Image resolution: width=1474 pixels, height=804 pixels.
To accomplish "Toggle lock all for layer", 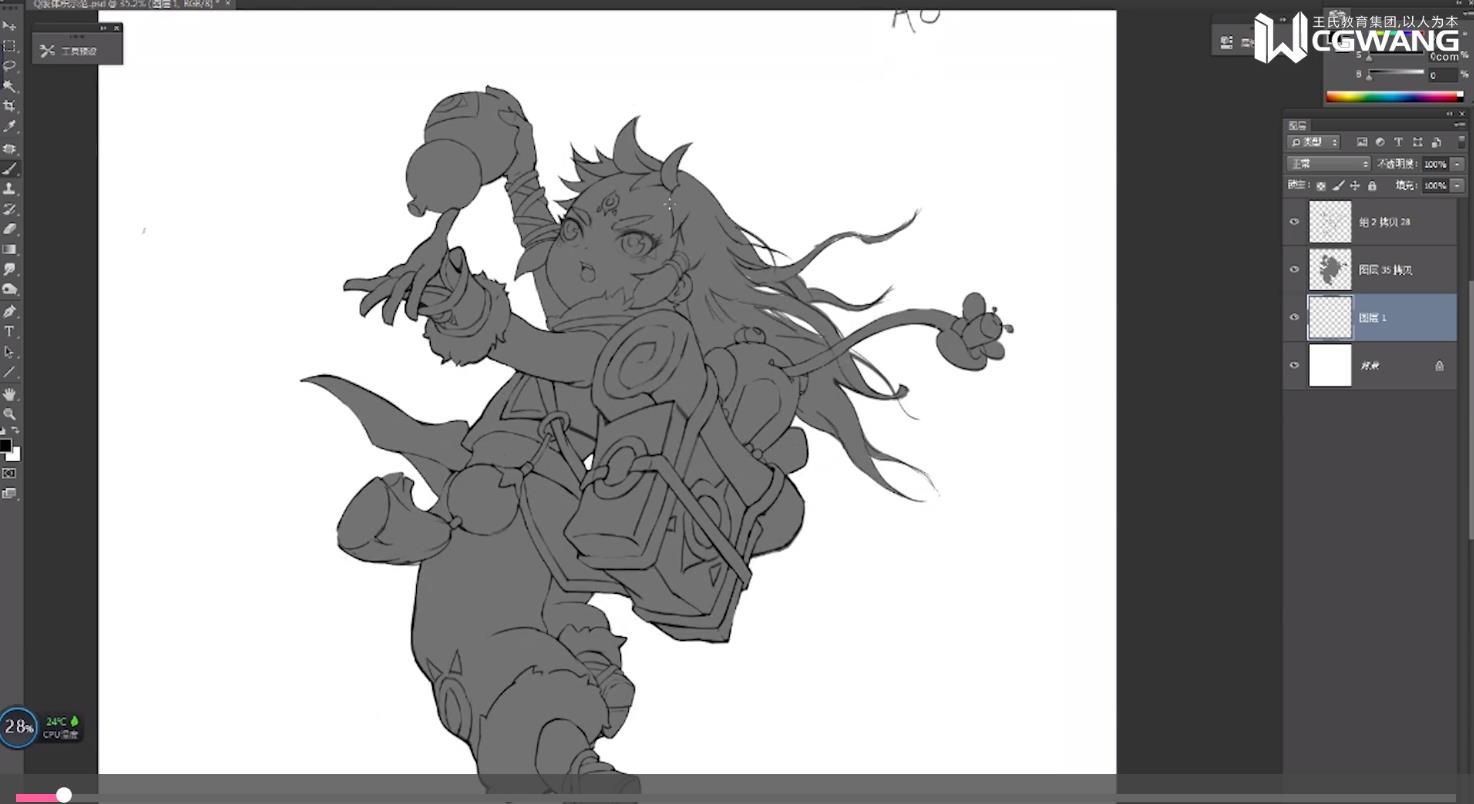I will point(1372,186).
